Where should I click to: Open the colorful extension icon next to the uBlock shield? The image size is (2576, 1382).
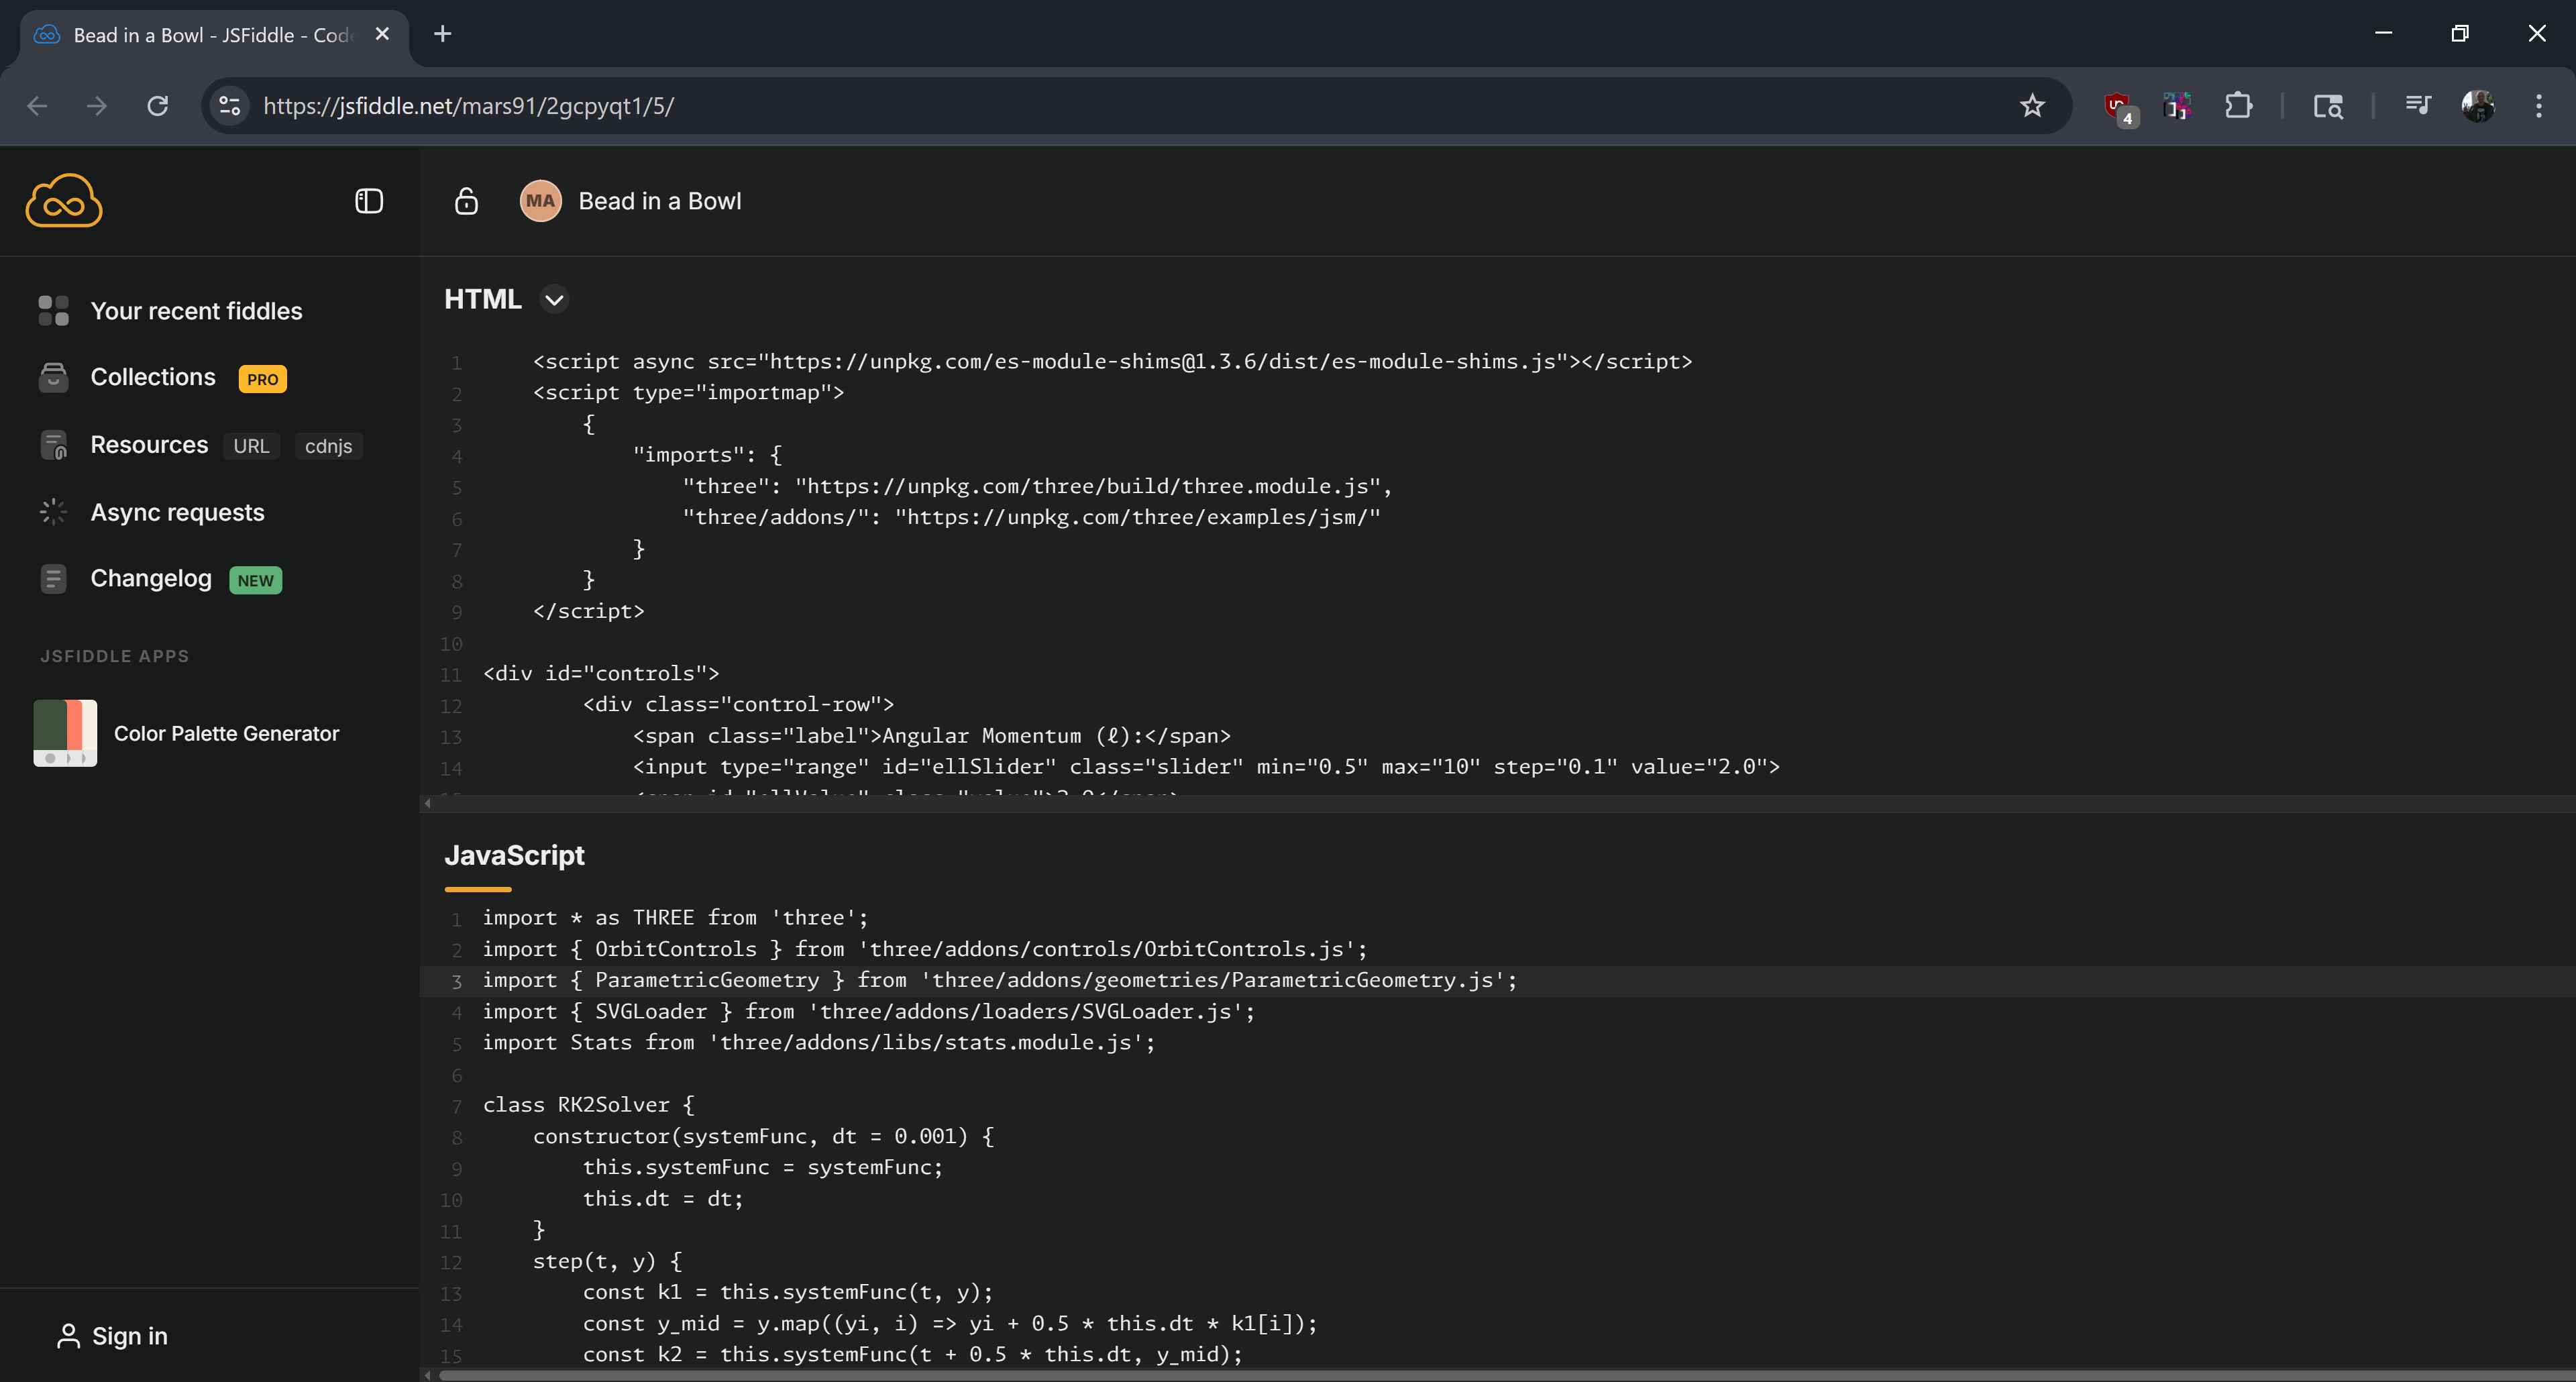(x=2176, y=105)
